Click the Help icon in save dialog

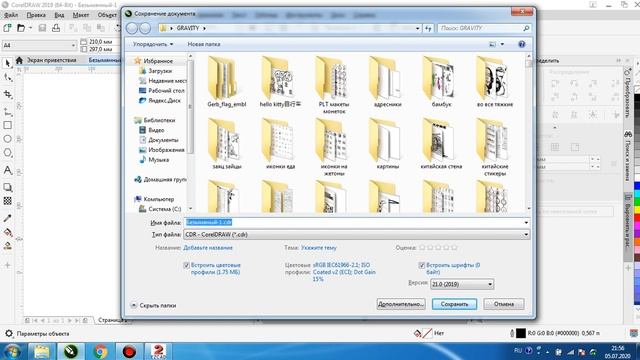point(522,44)
